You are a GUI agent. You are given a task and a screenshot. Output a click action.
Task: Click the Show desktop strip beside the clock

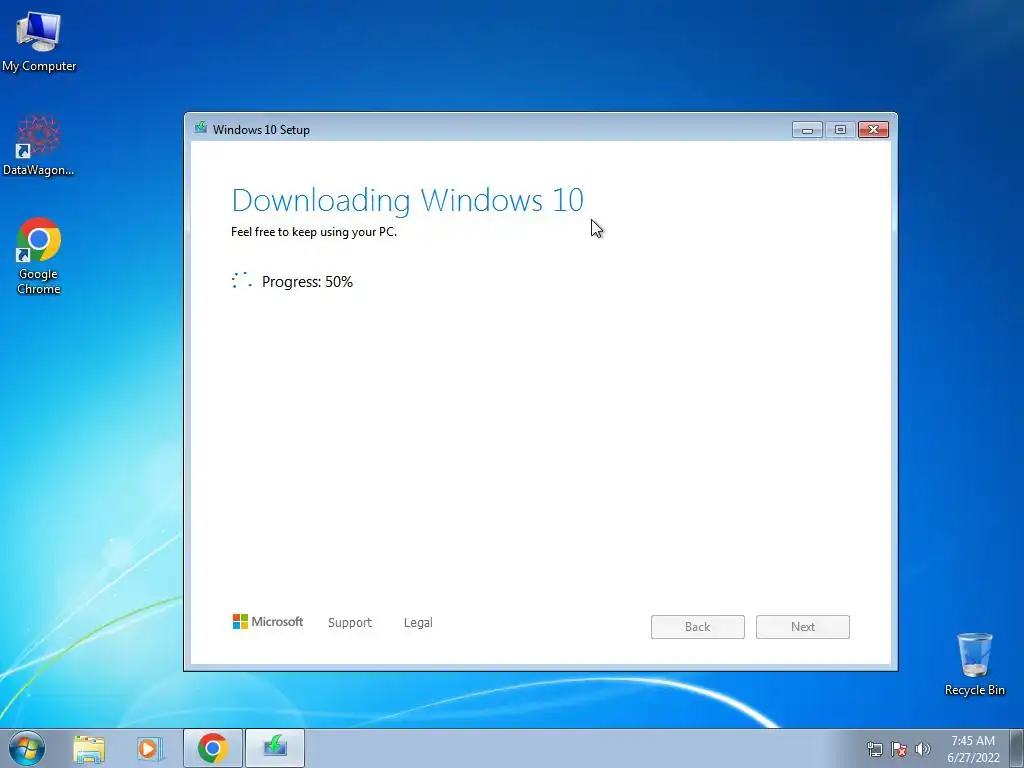1017,748
